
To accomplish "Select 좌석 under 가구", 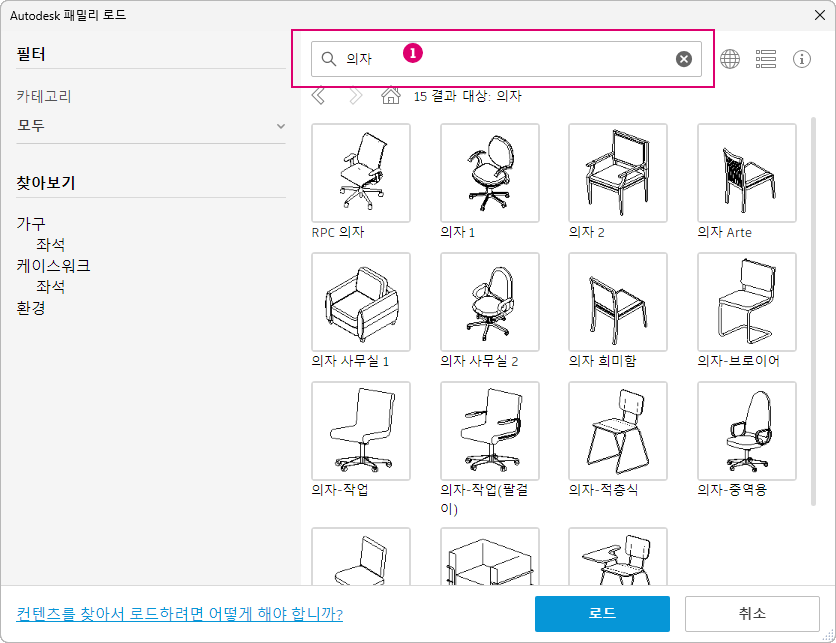I will (51, 245).
